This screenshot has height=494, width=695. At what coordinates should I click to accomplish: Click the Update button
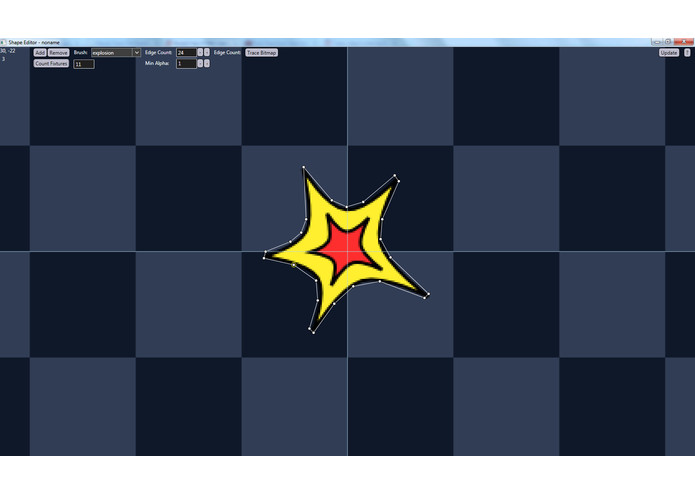tap(668, 52)
